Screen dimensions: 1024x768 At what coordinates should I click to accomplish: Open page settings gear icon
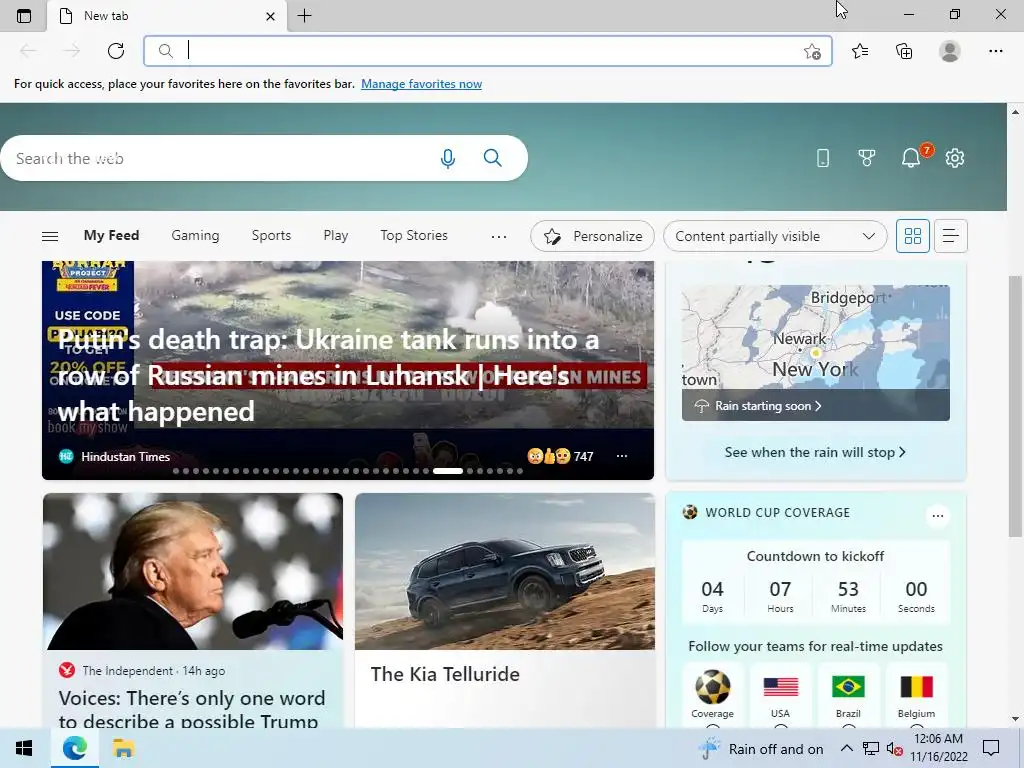955,158
